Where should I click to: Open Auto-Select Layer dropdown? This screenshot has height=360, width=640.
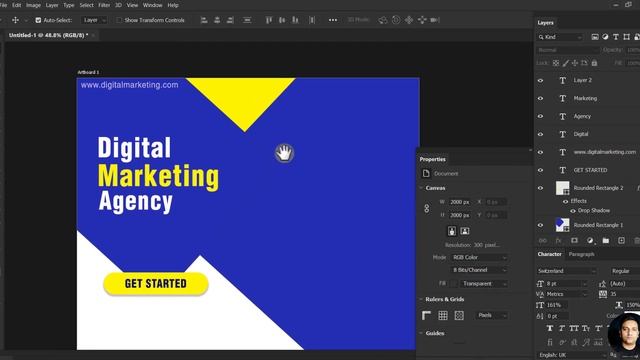pyautogui.click(x=94, y=20)
